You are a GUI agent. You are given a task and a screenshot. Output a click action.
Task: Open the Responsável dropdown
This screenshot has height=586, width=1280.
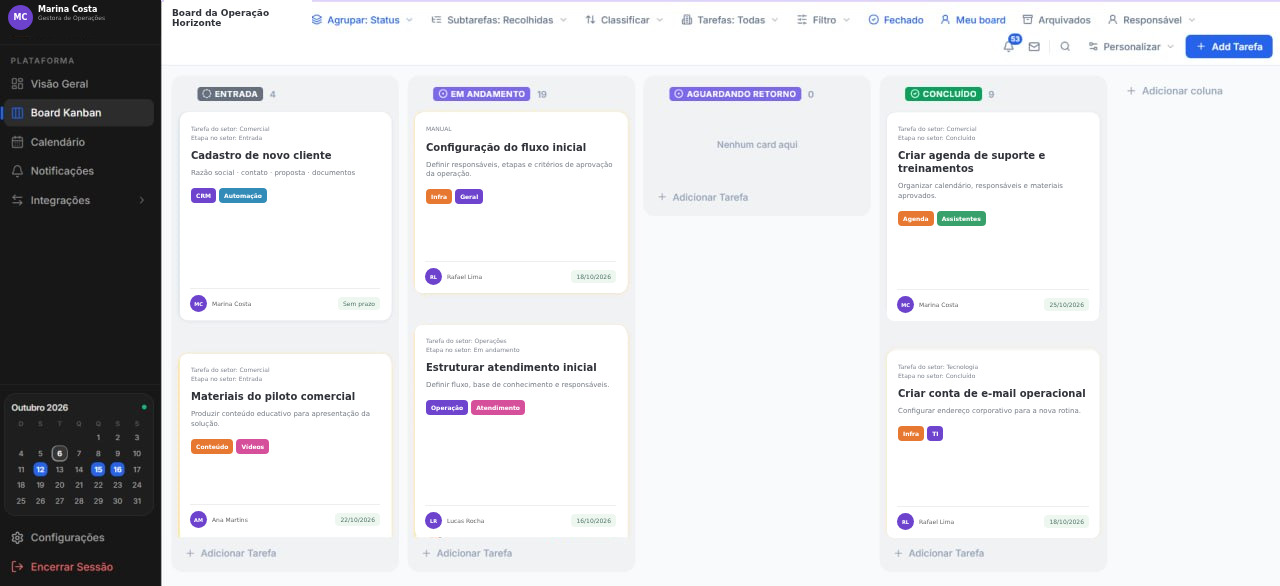pyautogui.click(x=1151, y=20)
